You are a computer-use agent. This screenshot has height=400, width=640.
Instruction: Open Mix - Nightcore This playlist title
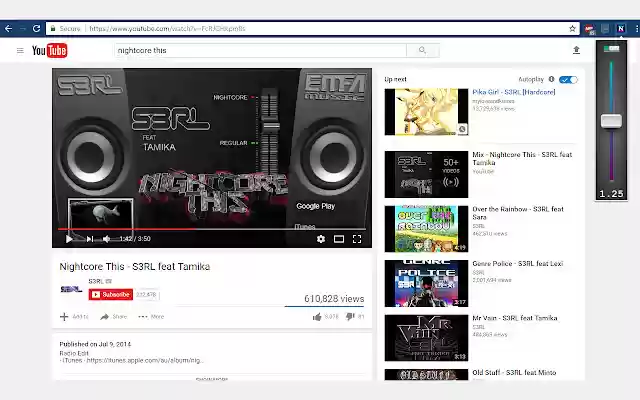tap(522, 158)
